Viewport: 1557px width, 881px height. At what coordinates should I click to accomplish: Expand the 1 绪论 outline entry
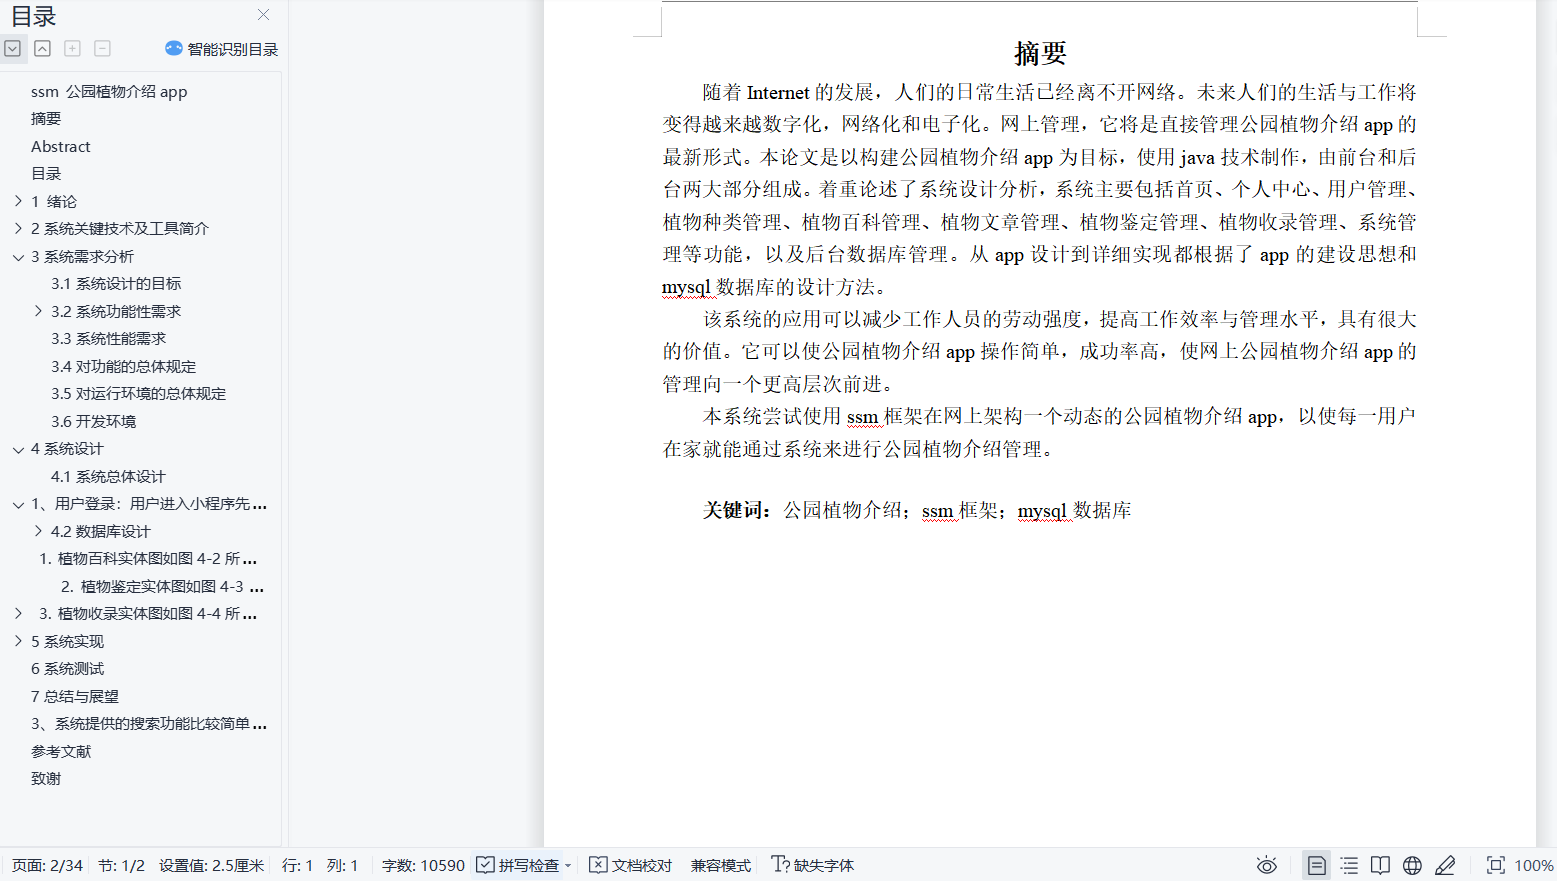point(18,201)
